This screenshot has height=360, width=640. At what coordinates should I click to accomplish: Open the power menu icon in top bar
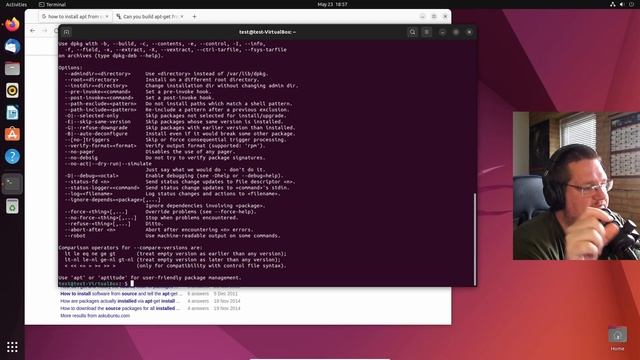coord(631,4)
